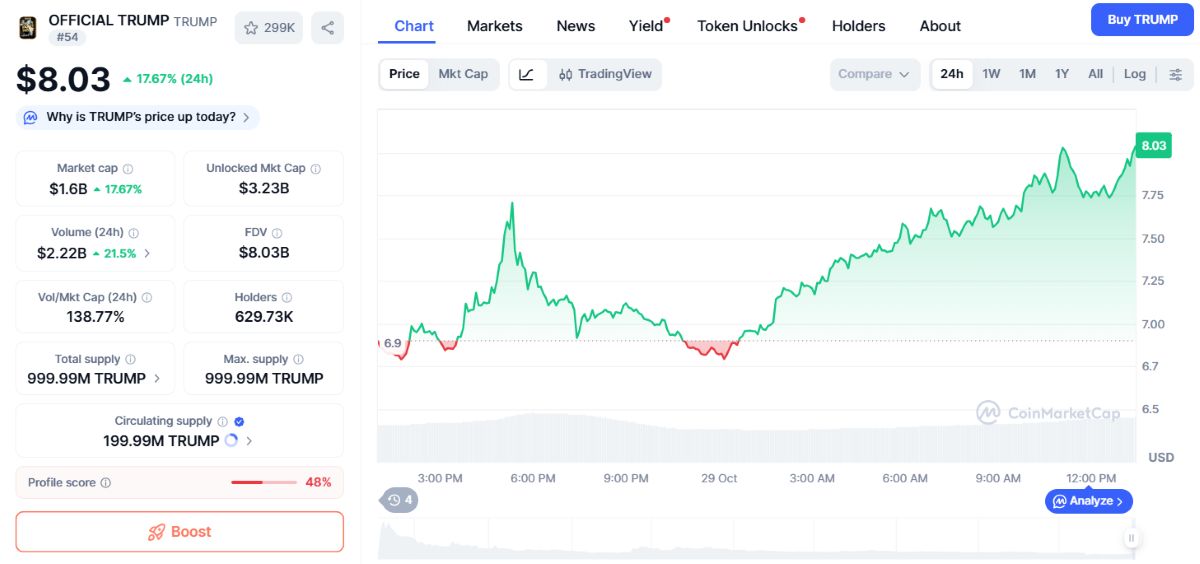This screenshot has width=1200, height=564.
Task: Click the Profile score progress bar
Action: point(264,483)
